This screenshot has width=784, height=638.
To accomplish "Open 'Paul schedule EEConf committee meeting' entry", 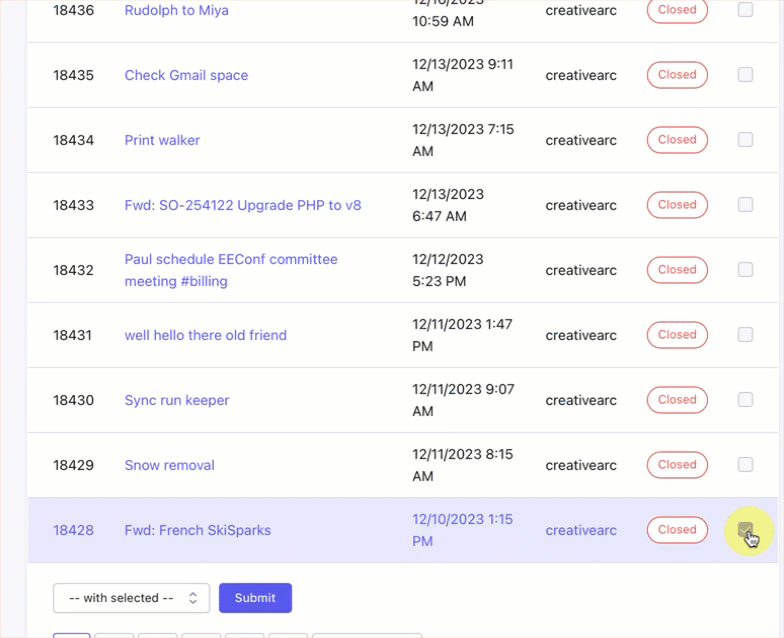I will tap(230, 270).
